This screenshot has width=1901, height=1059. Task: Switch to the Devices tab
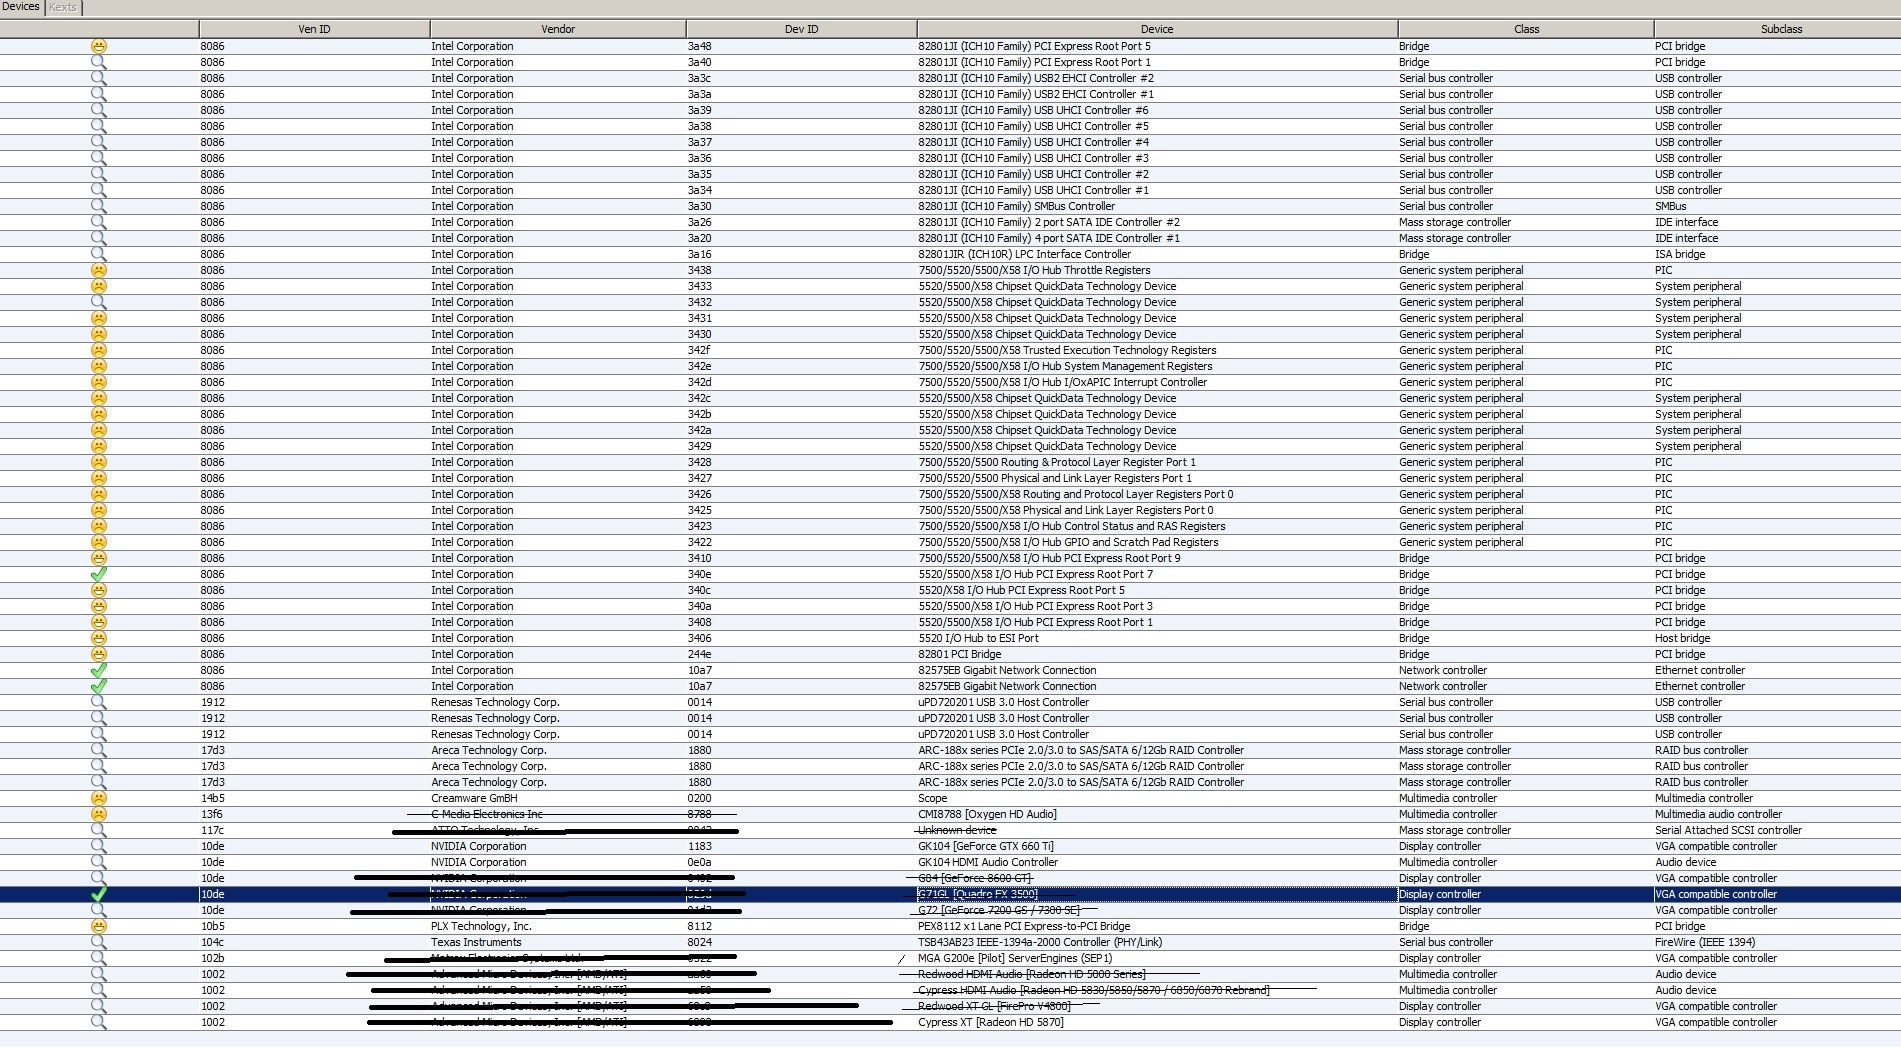(21, 7)
